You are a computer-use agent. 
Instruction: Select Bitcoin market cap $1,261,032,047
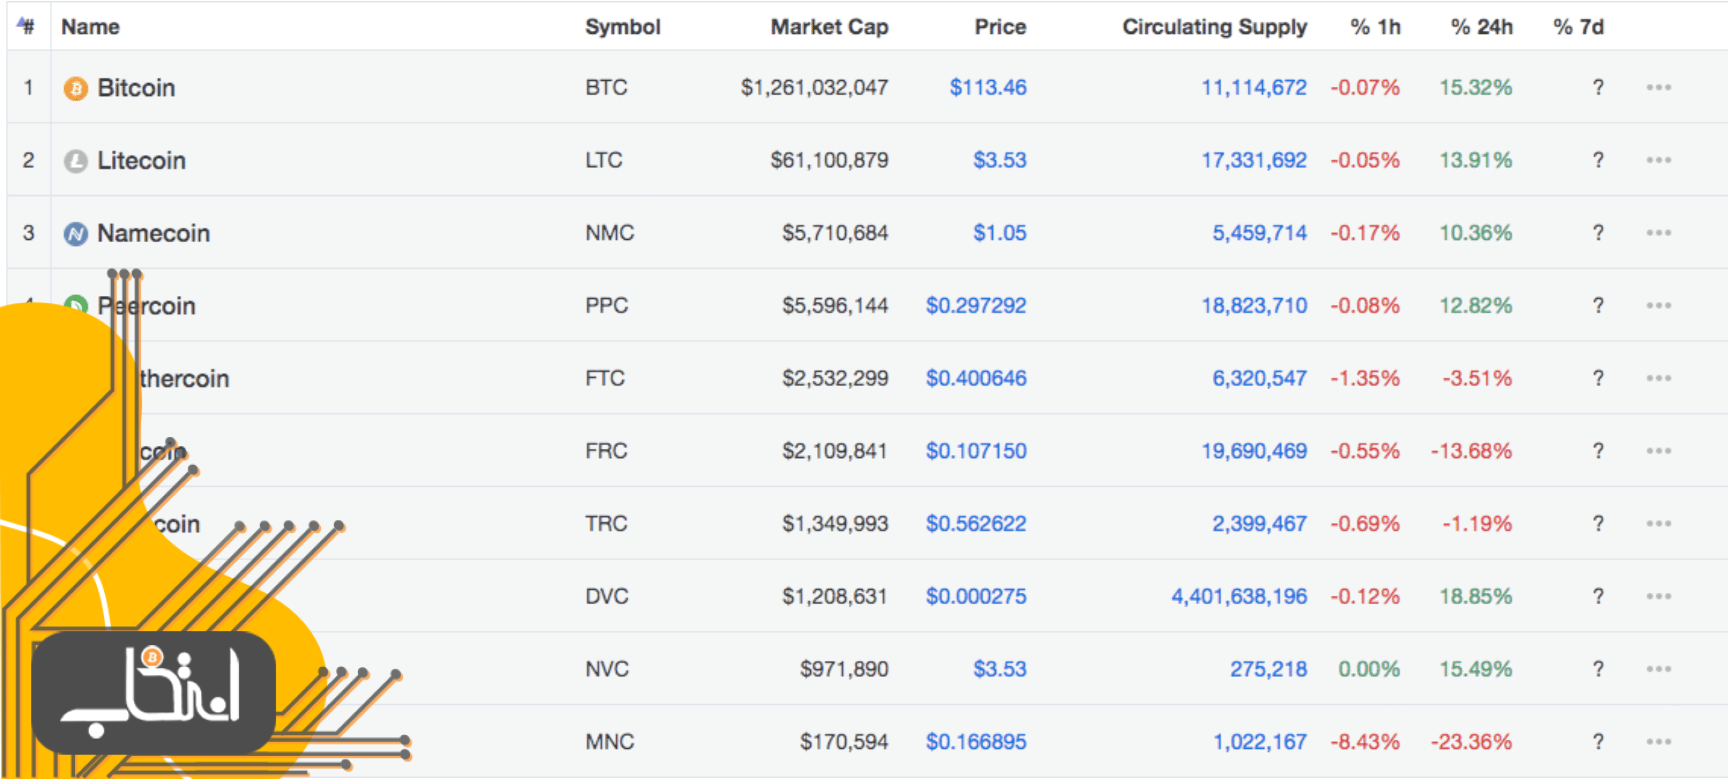814,88
